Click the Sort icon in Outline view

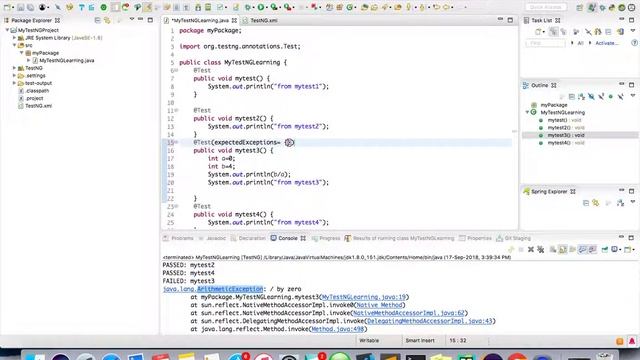[x=582, y=96]
